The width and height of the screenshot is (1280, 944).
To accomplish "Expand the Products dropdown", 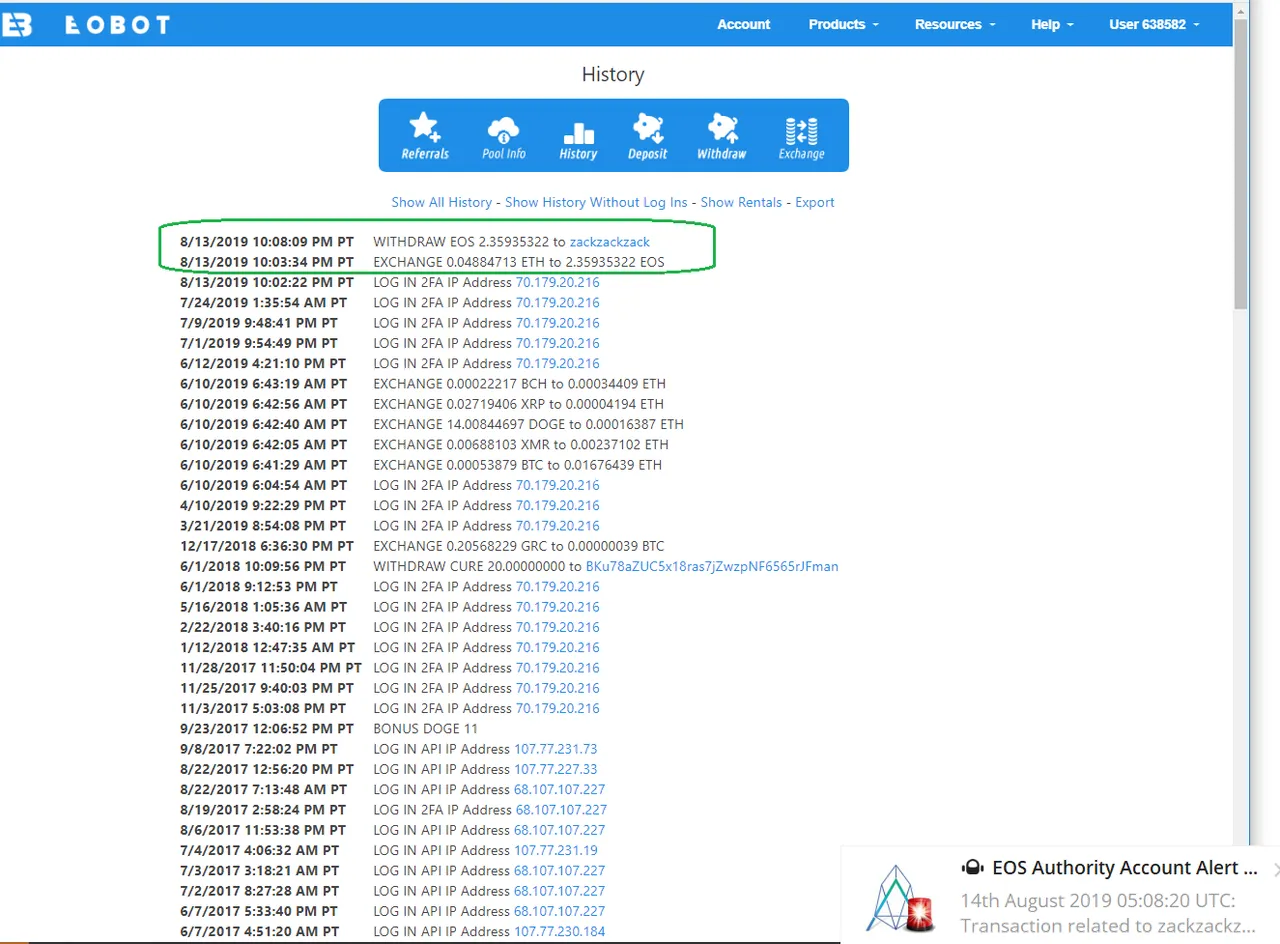I will tap(844, 24).
